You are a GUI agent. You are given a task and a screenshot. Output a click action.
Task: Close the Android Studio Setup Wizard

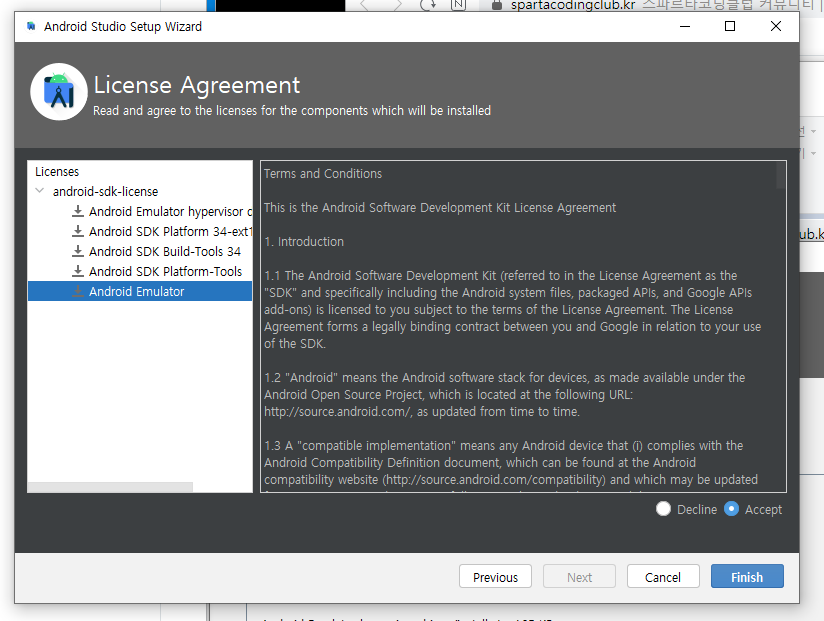coord(775,26)
